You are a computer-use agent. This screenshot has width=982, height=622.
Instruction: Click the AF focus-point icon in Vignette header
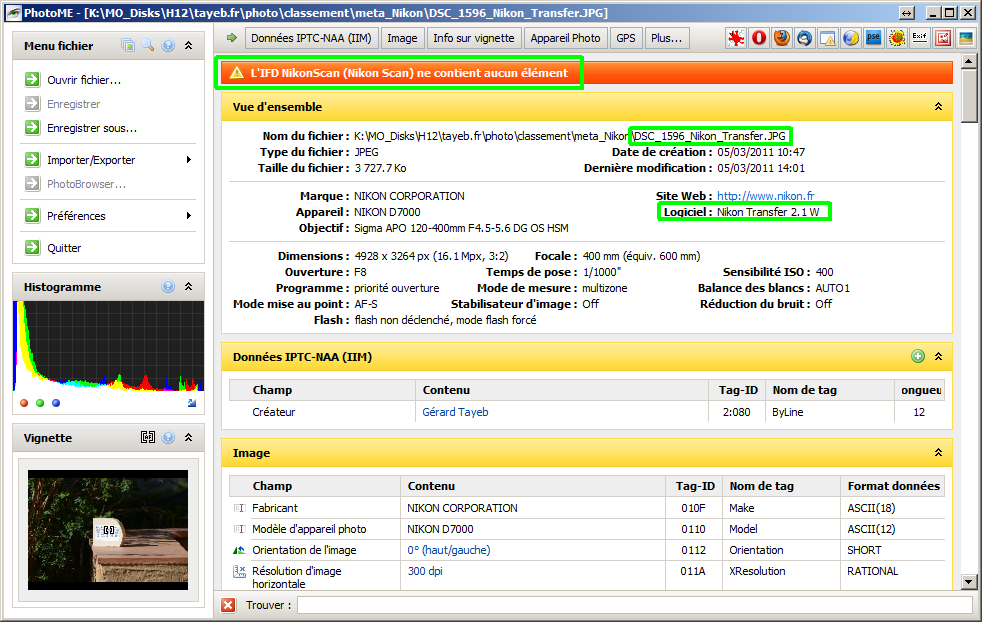(x=148, y=437)
